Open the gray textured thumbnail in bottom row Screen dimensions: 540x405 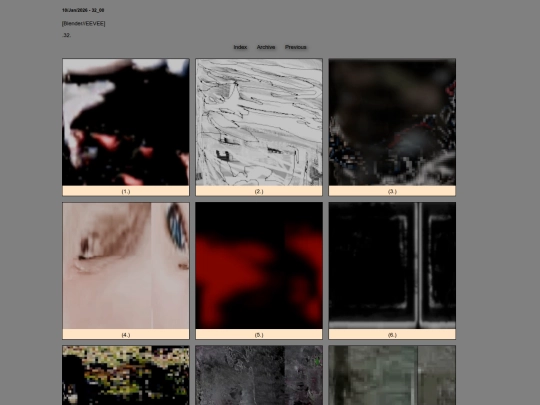259,375
